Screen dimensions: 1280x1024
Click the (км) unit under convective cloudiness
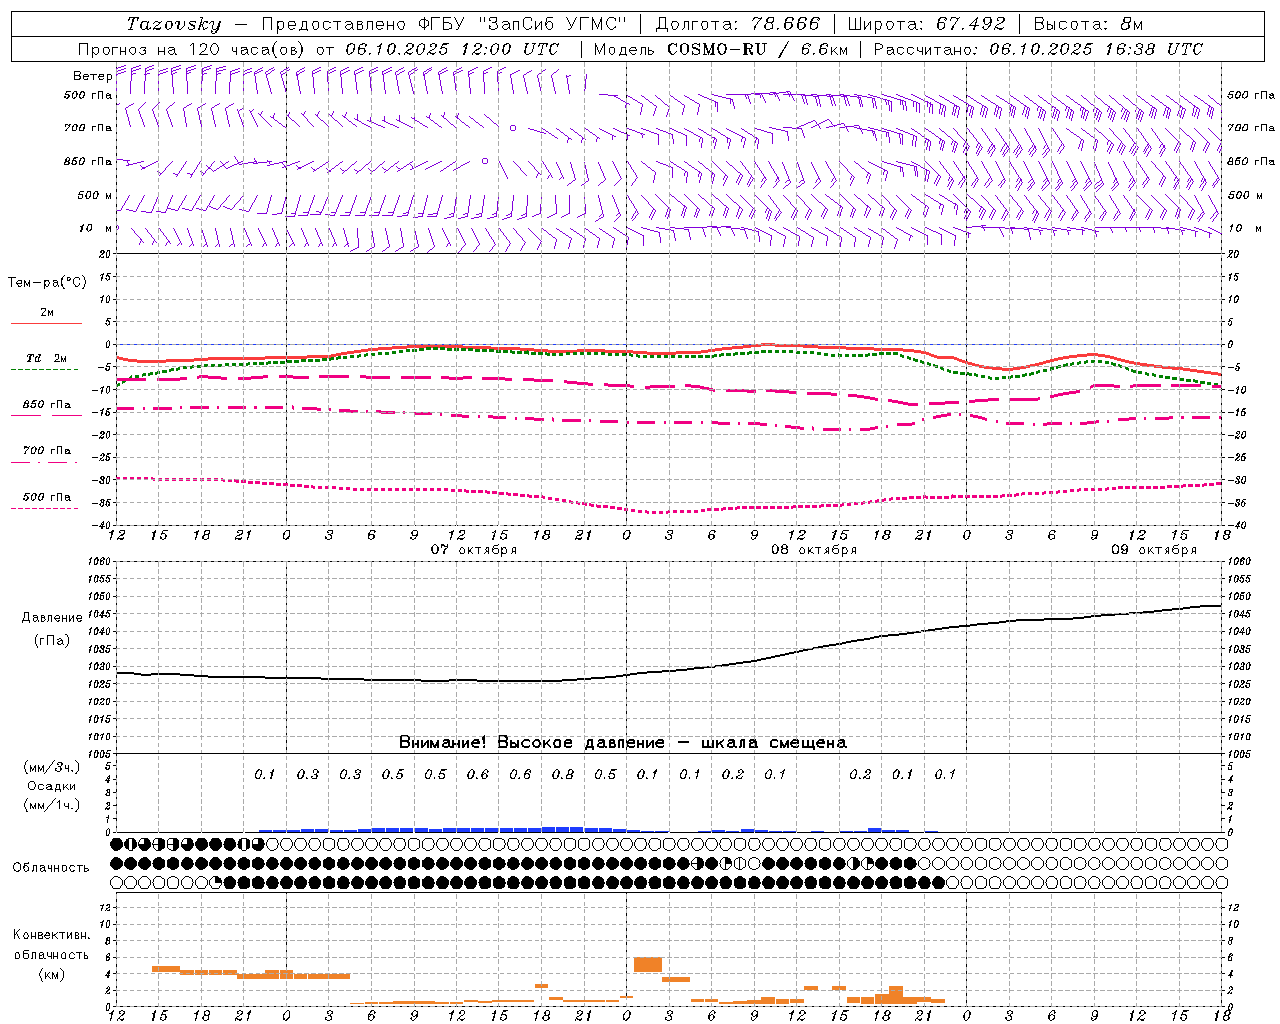pos(52,974)
